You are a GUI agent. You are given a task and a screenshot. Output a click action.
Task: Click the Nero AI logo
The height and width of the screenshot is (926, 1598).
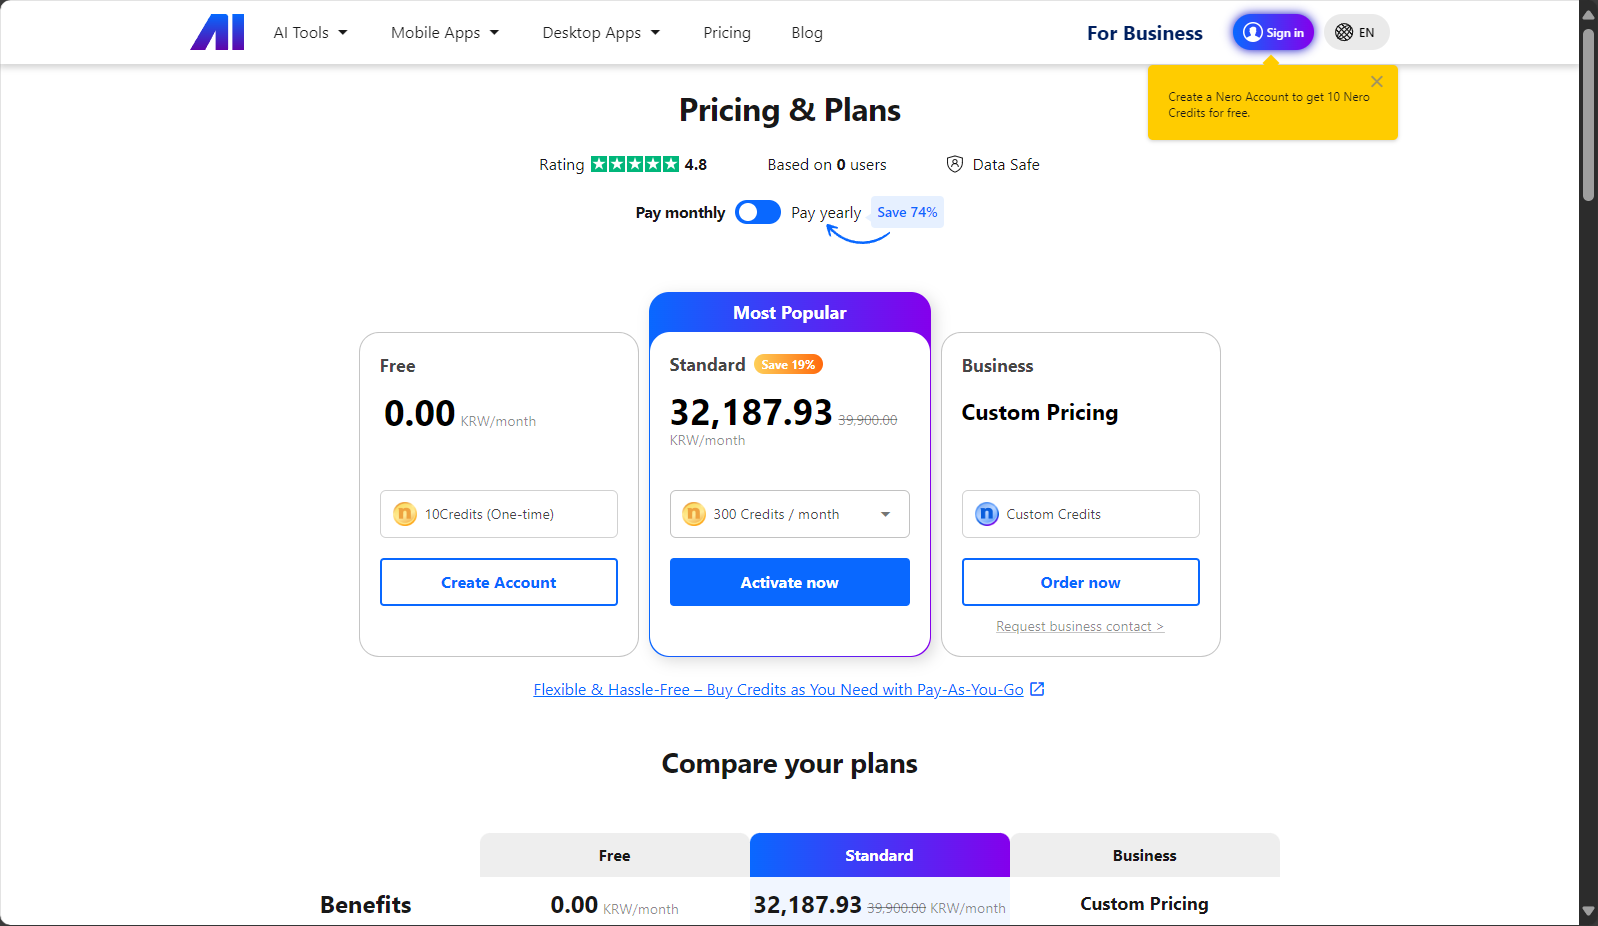point(217,32)
